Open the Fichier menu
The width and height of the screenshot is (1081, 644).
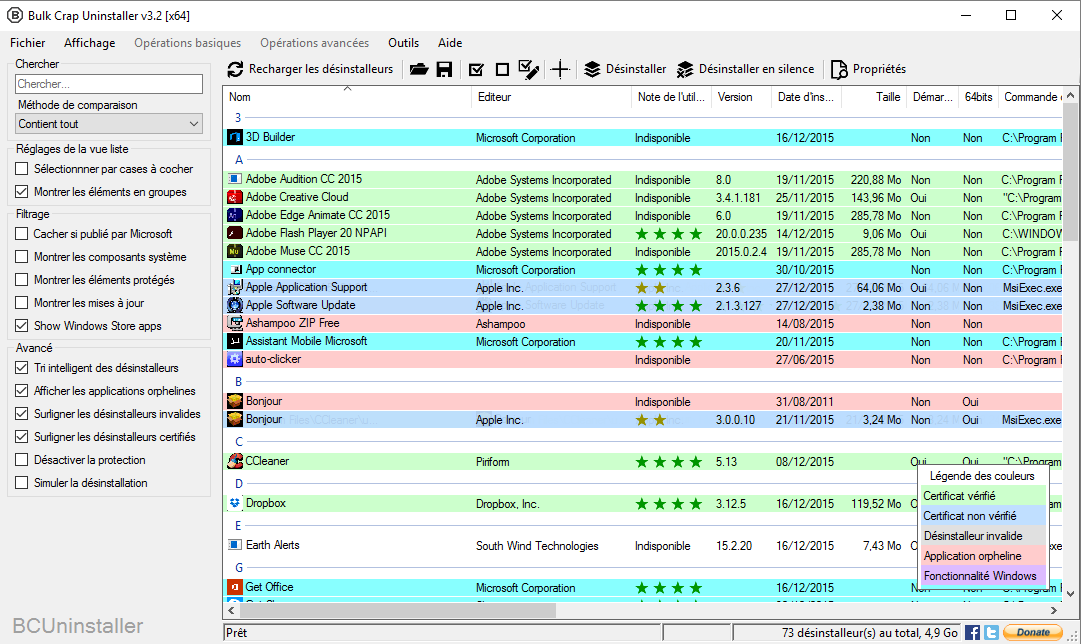point(28,43)
